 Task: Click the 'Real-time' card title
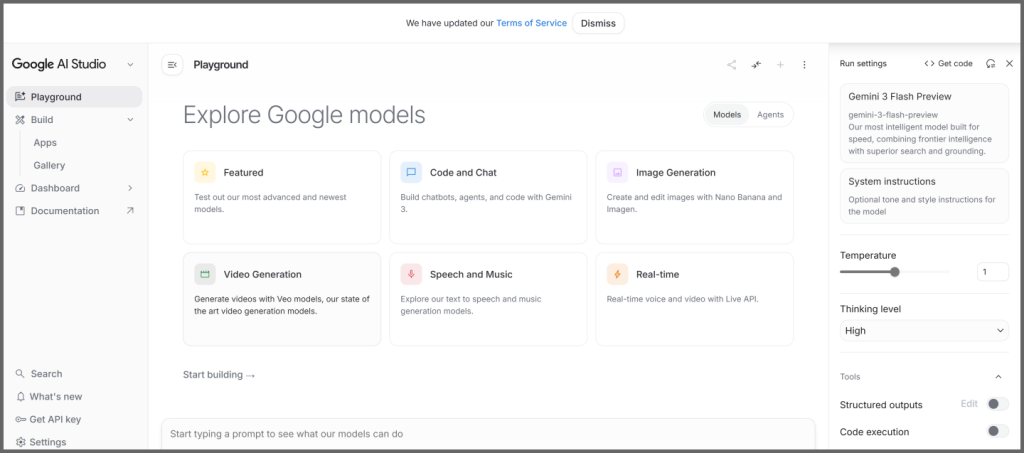[658, 274]
